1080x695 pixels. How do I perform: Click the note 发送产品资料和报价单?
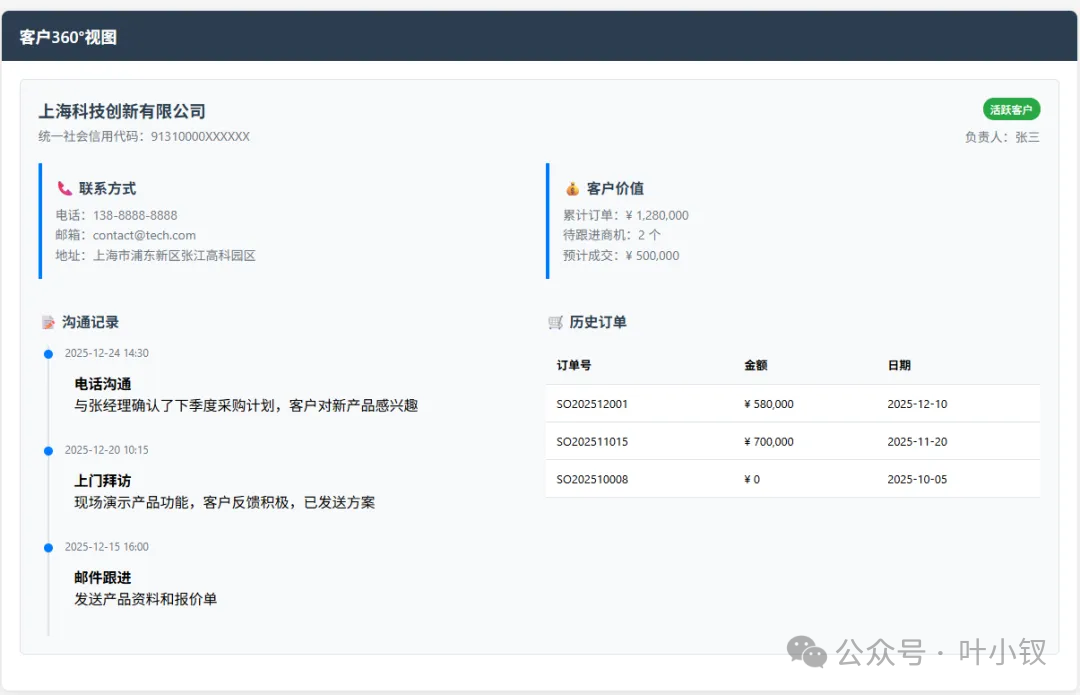point(146,599)
